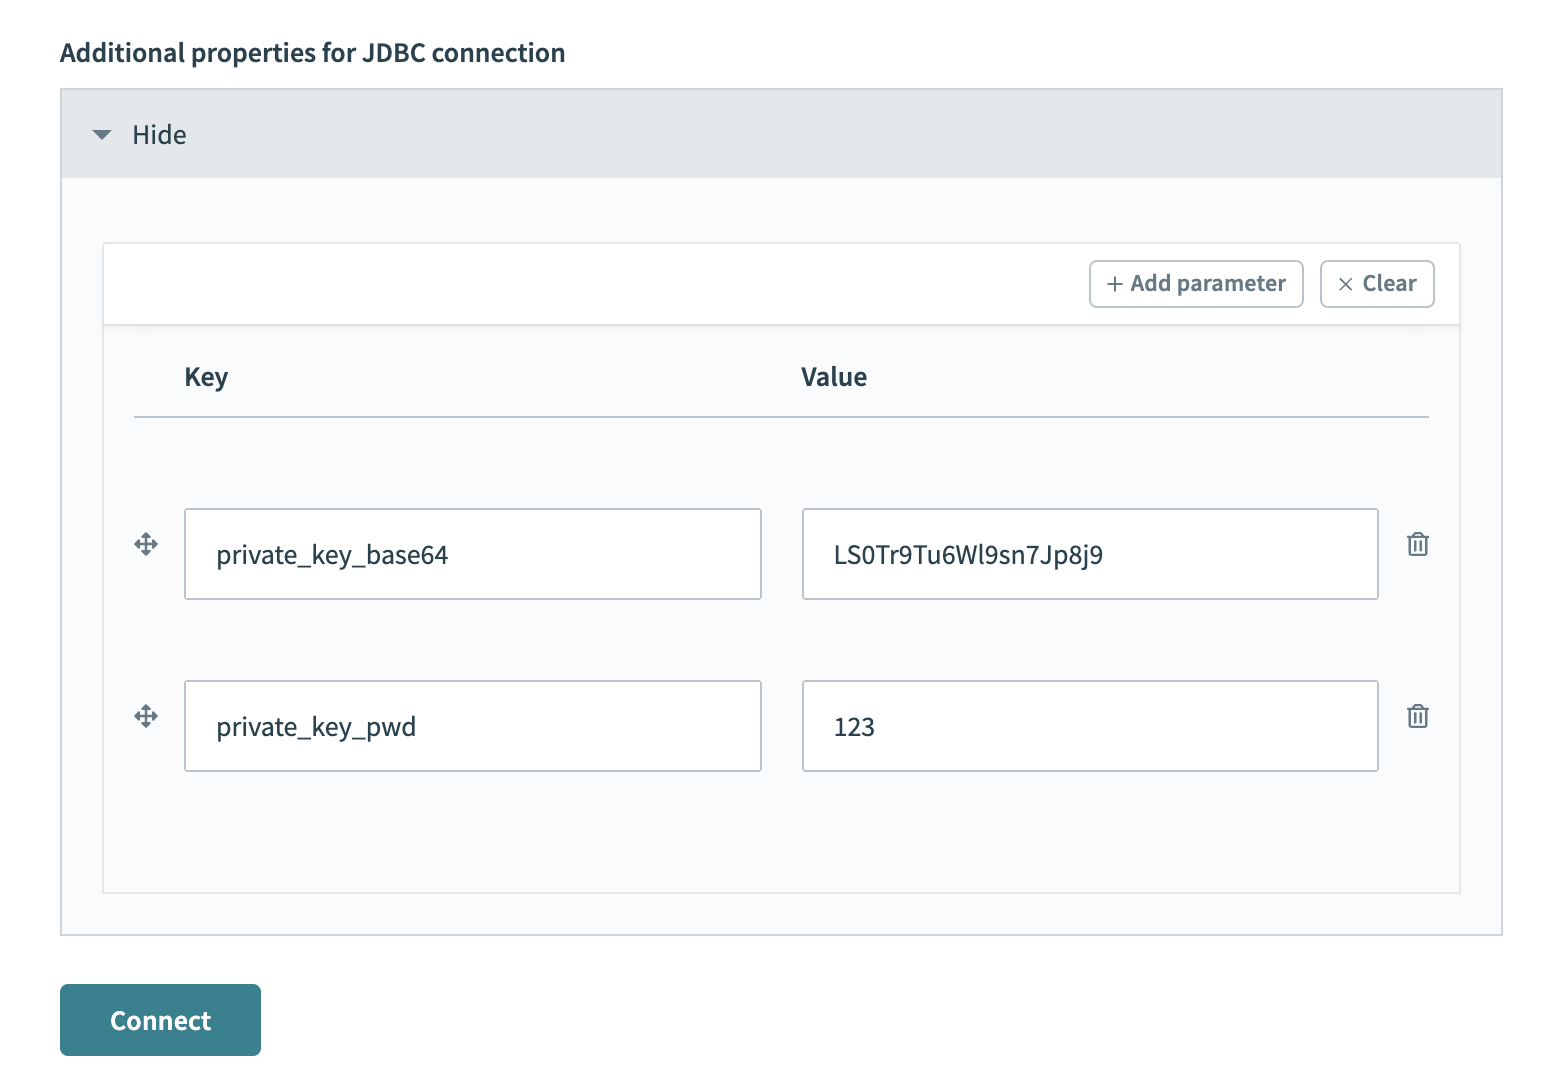Click the Hide label
This screenshot has width=1556, height=1086.
(158, 134)
